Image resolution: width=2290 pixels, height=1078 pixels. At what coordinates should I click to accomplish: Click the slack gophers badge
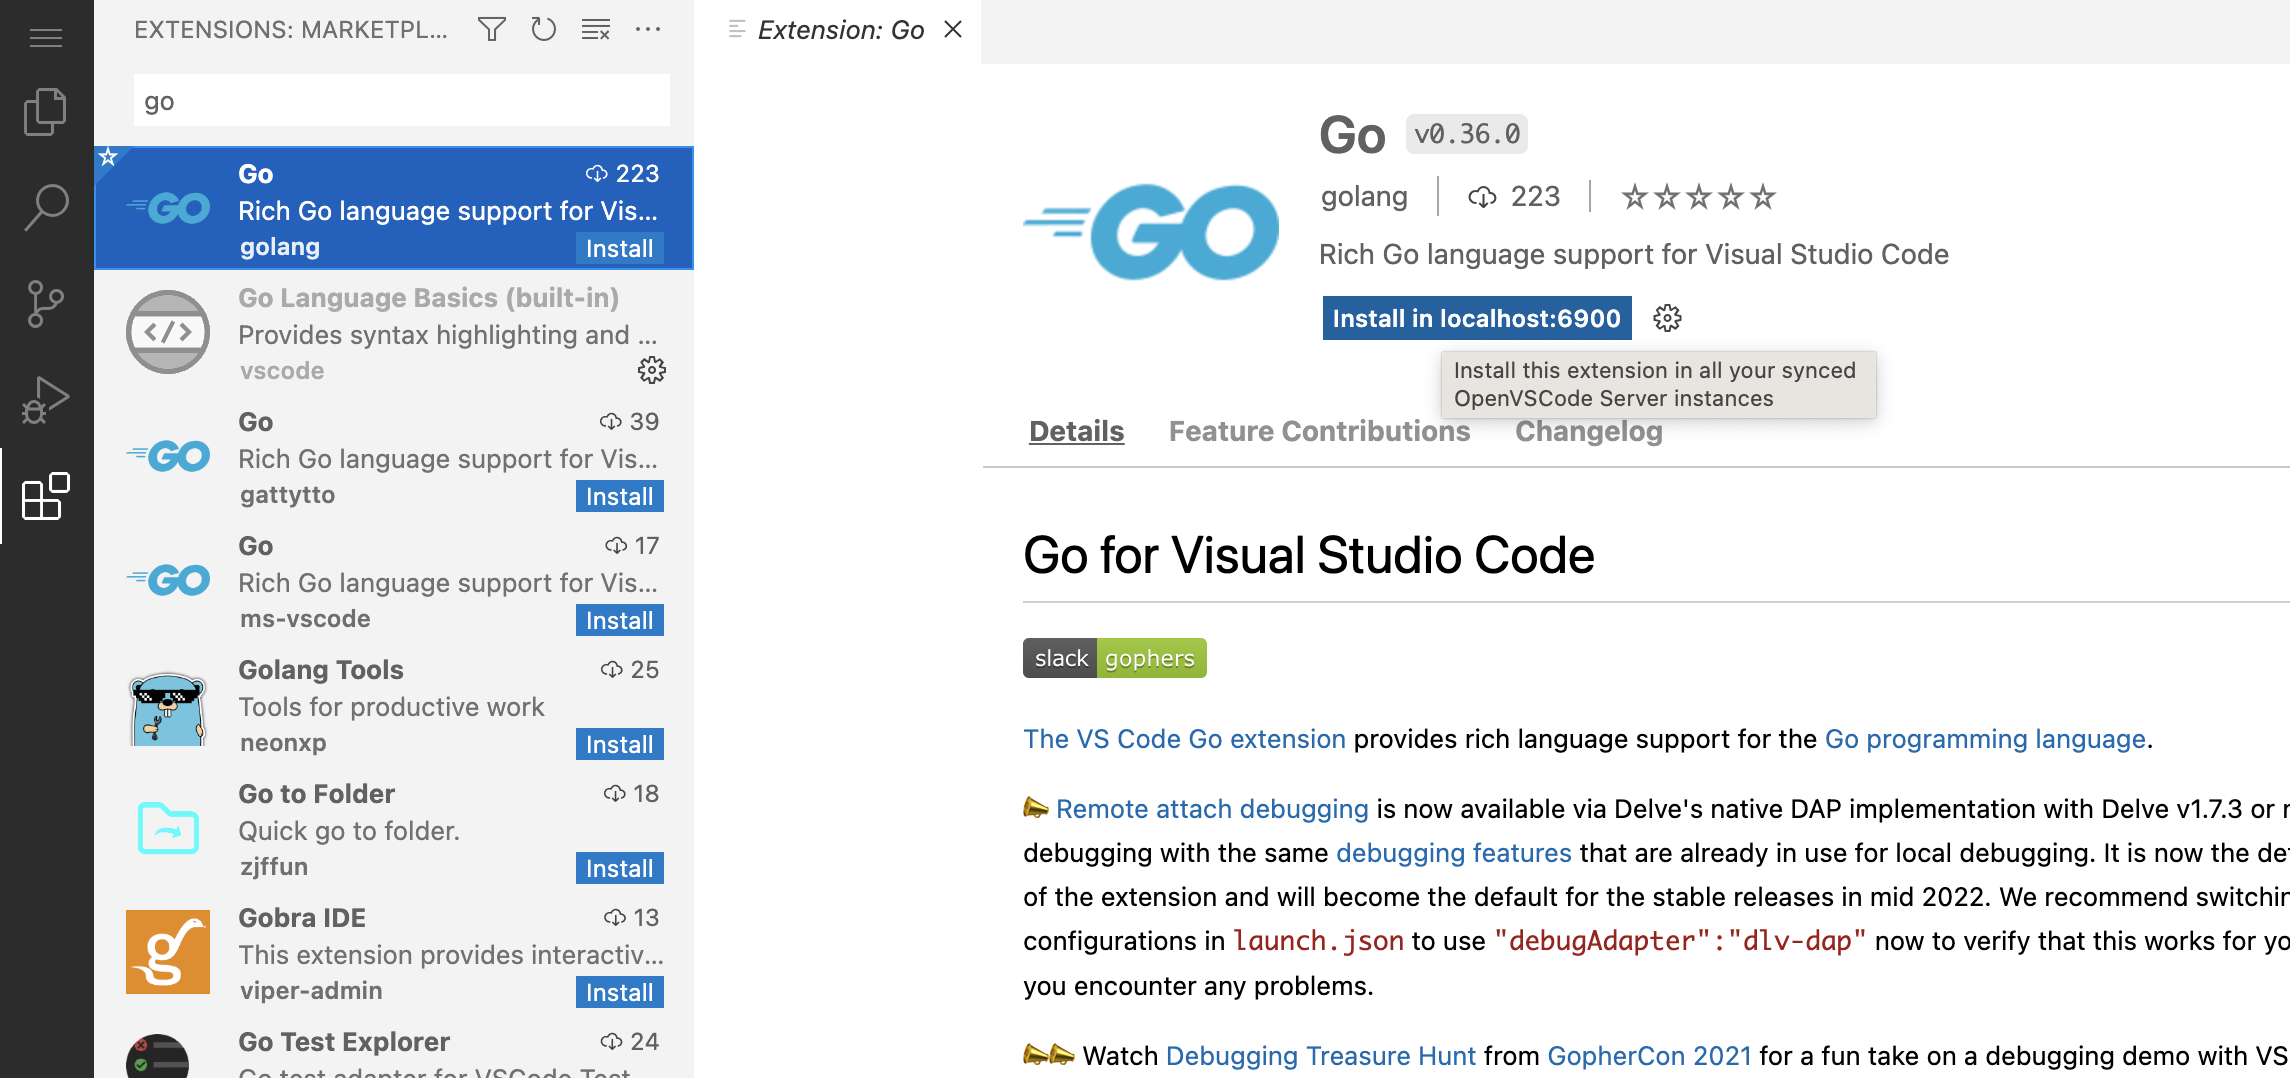tap(1115, 658)
